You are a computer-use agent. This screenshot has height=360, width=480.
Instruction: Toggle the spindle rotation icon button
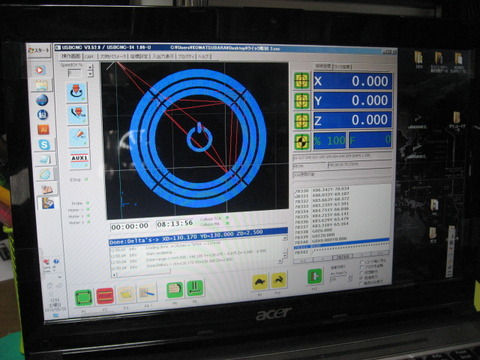point(77,92)
